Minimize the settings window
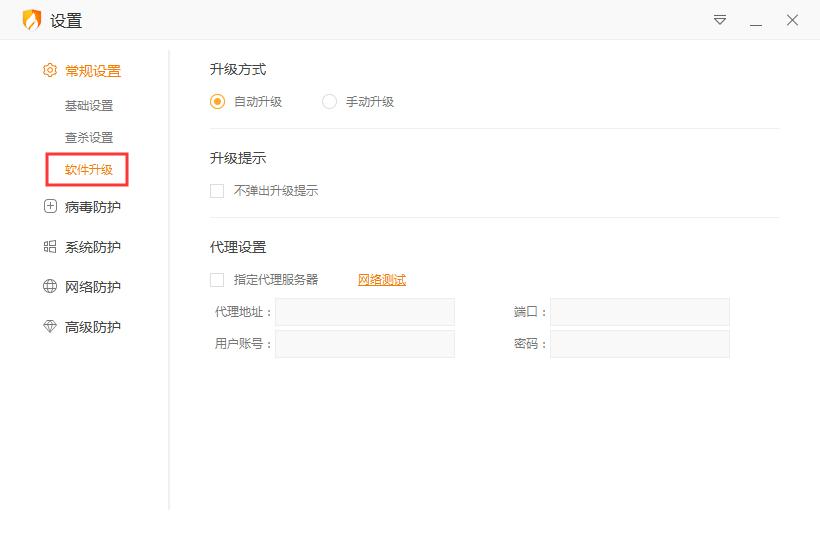Image resolution: width=820 pixels, height=540 pixels. click(756, 21)
